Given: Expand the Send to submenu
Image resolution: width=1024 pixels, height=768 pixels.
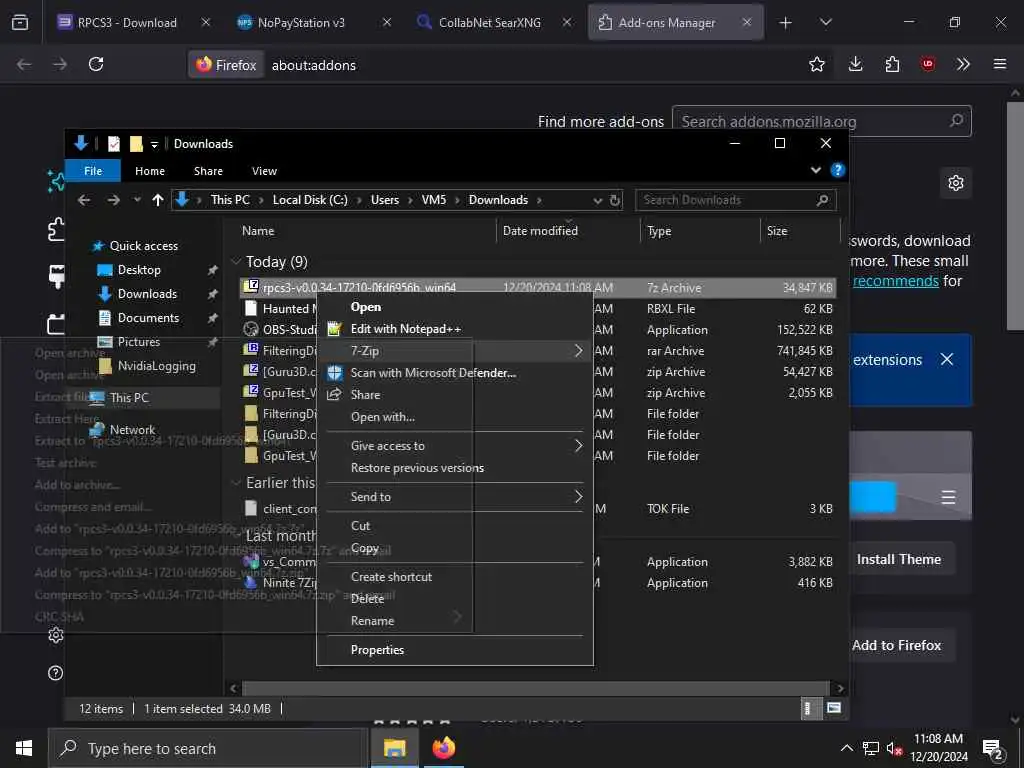Looking at the screenshot, I should pos(455,496).
